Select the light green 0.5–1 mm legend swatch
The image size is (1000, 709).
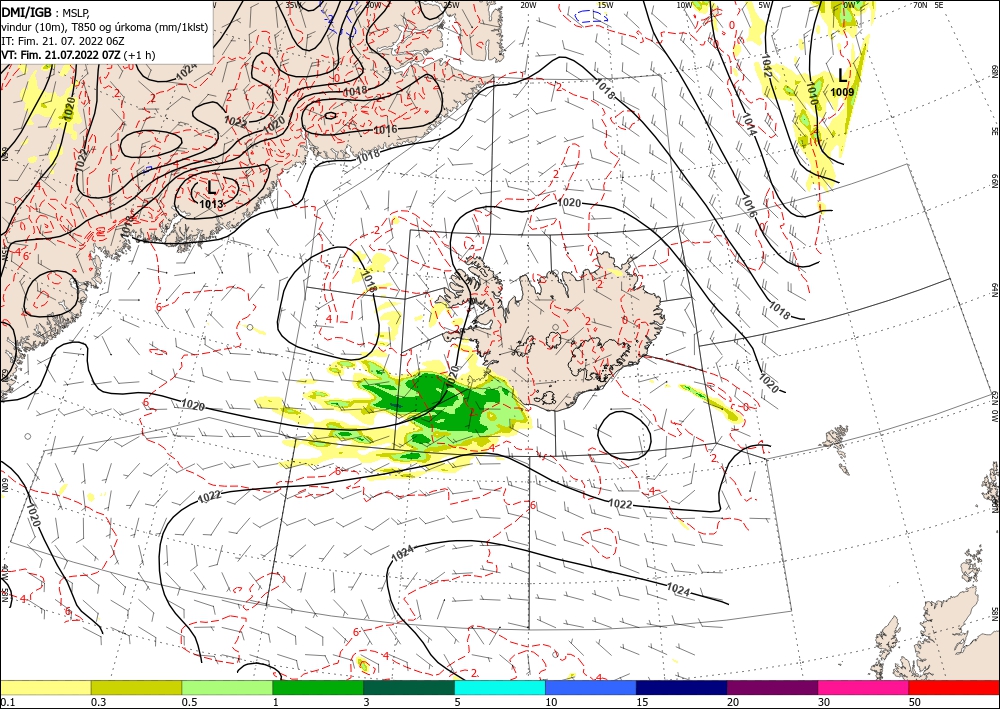tap(227, 687)
